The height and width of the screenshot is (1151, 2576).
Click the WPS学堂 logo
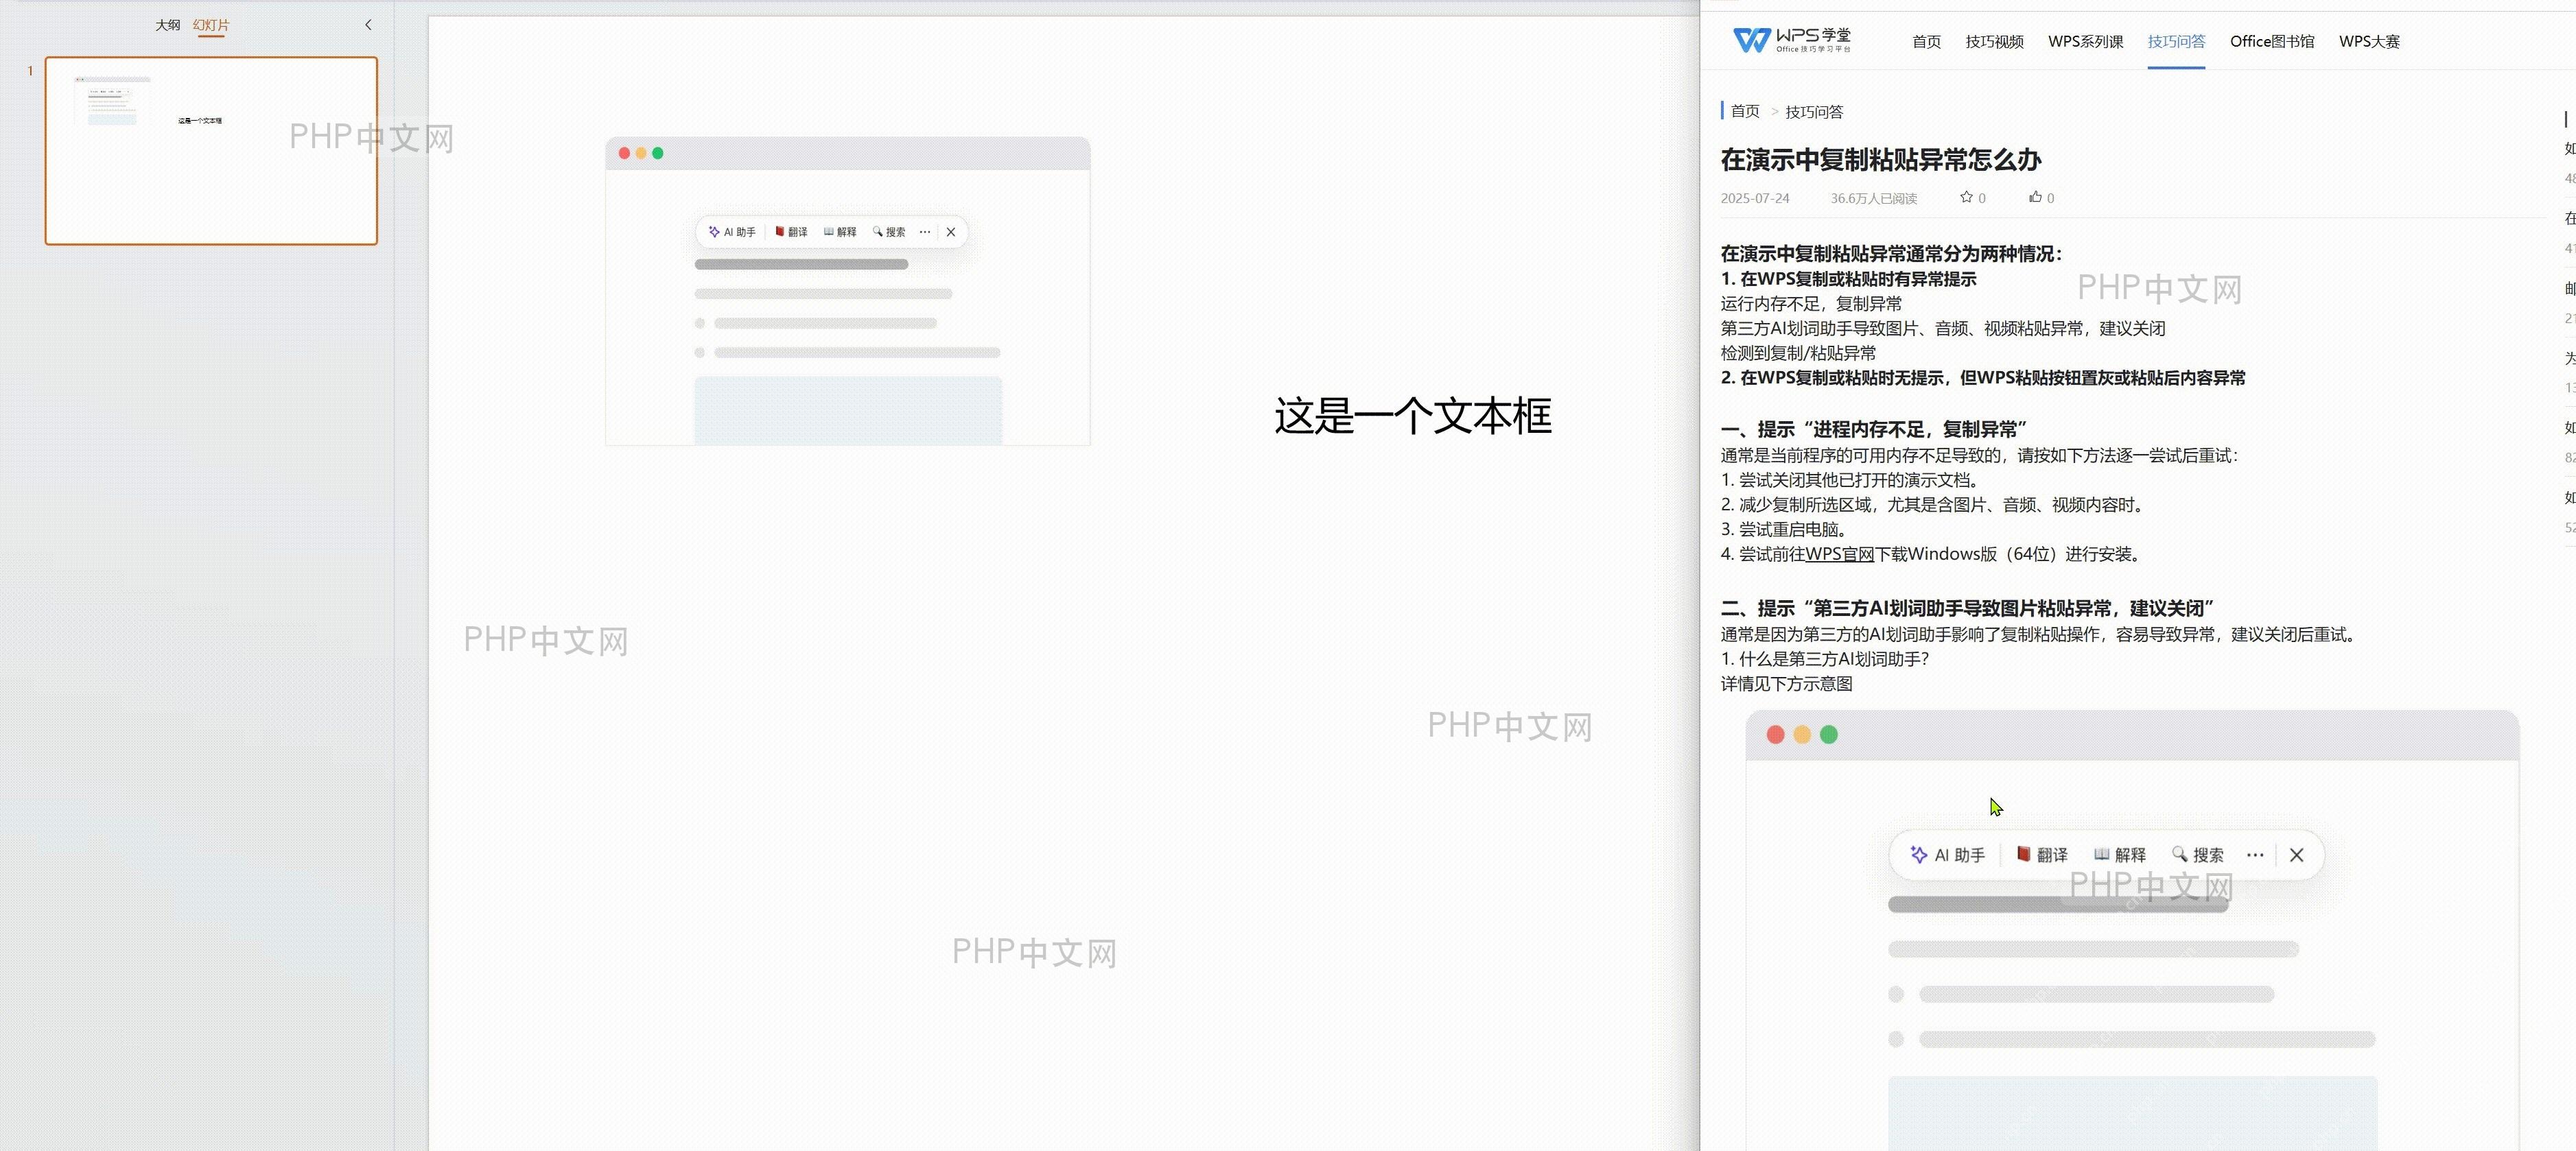(x=1791, y=40)
